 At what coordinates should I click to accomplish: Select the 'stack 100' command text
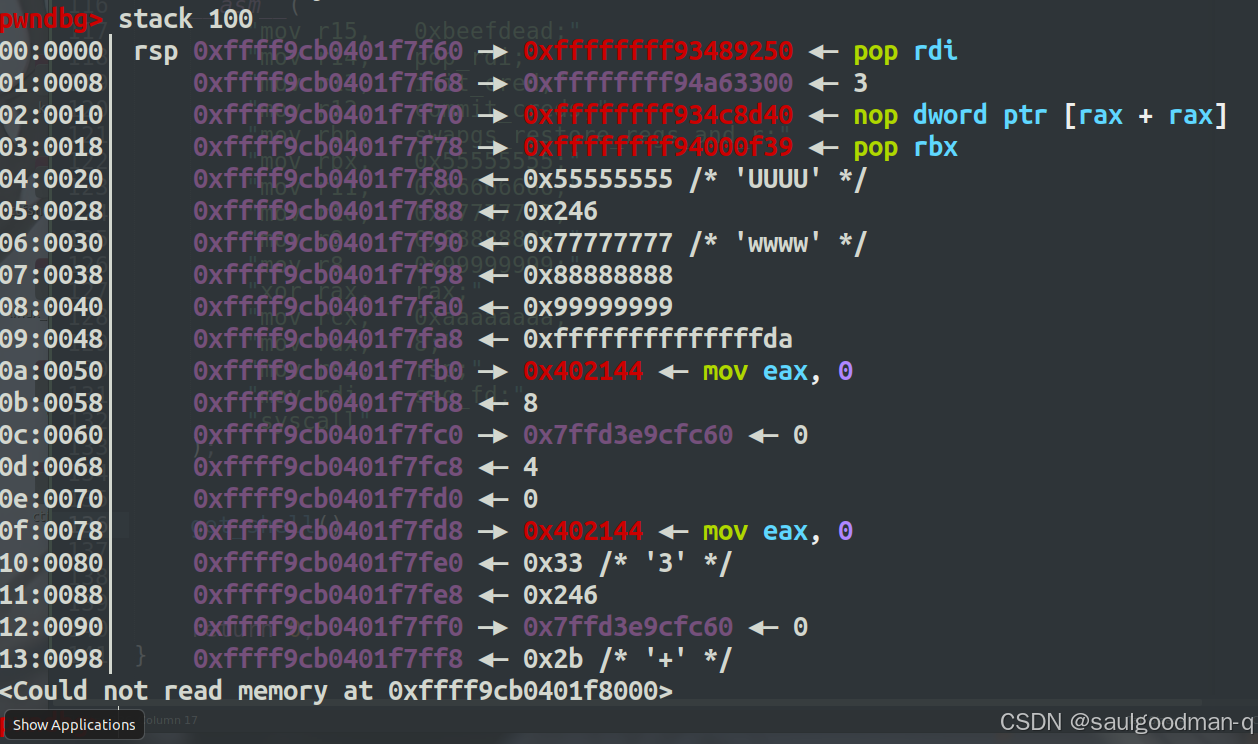click(x=186, y=18)
